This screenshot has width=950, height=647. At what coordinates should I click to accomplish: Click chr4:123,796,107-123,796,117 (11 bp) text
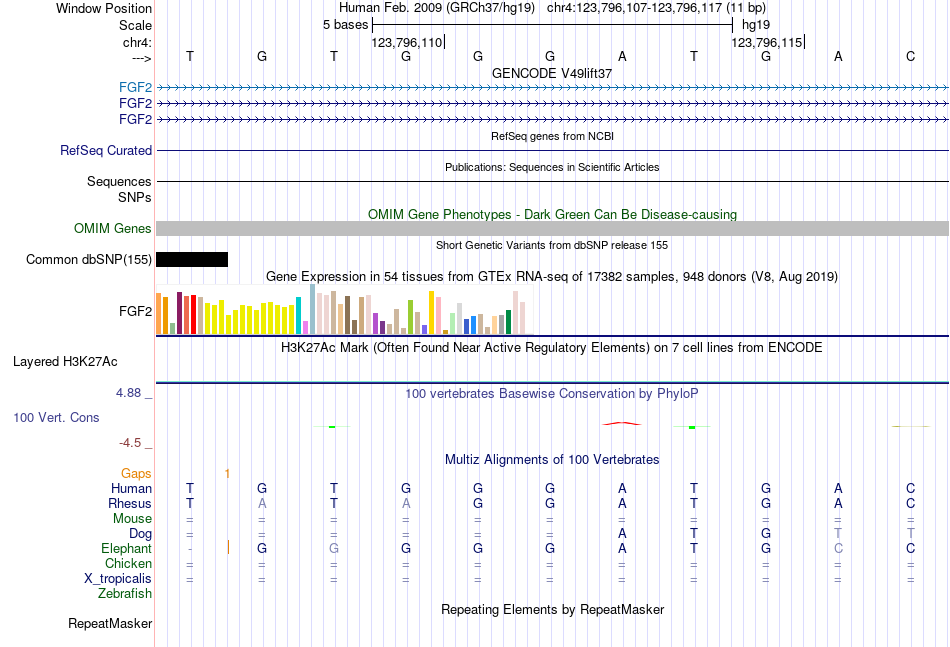click(x=656, y=8)
